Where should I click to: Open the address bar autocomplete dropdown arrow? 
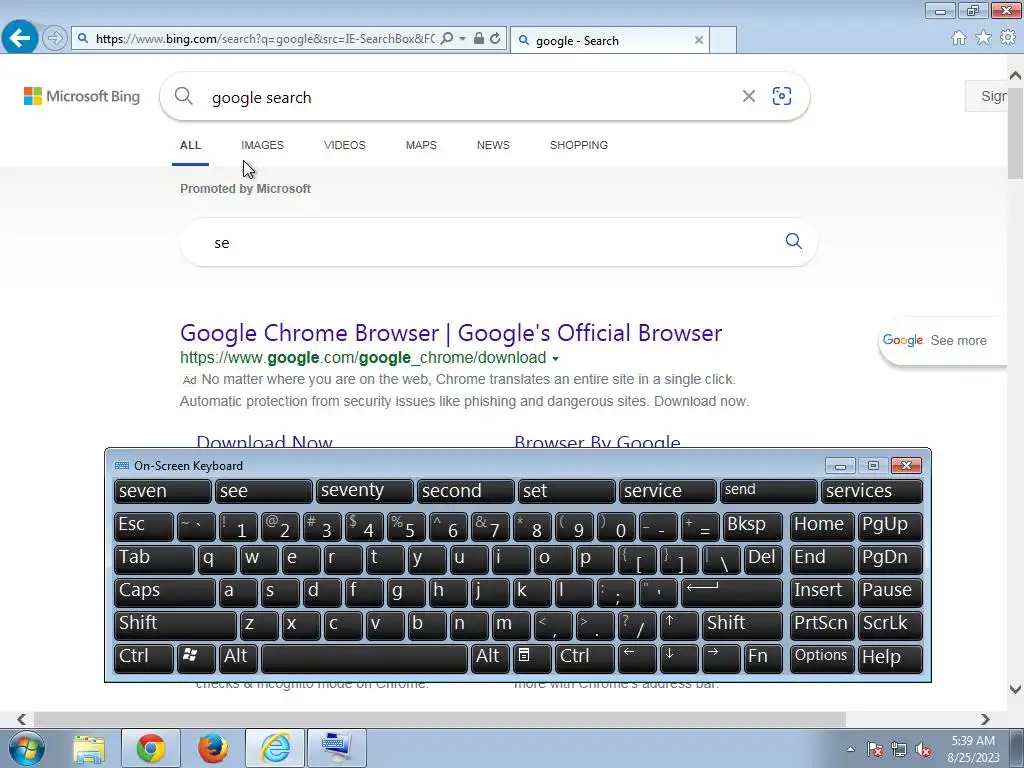click(x=462, y=39)
